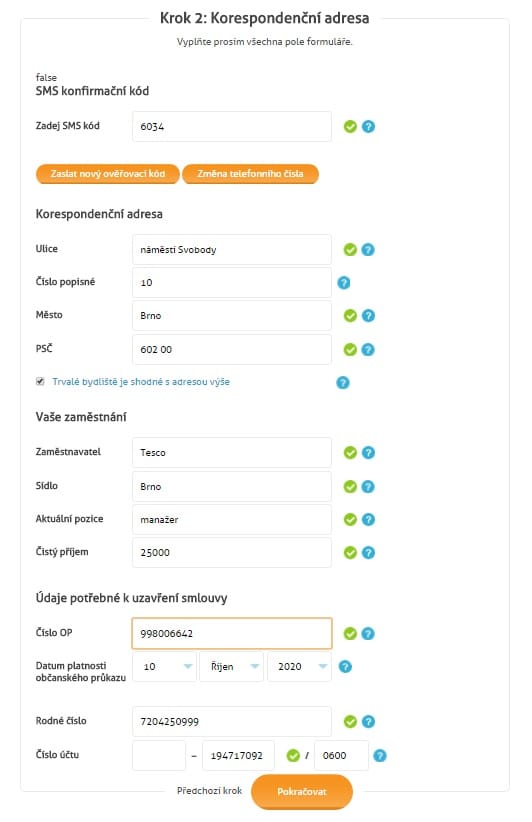Open help icon beside Čistý příjem

pyautogui.click(x=368, y=553)
